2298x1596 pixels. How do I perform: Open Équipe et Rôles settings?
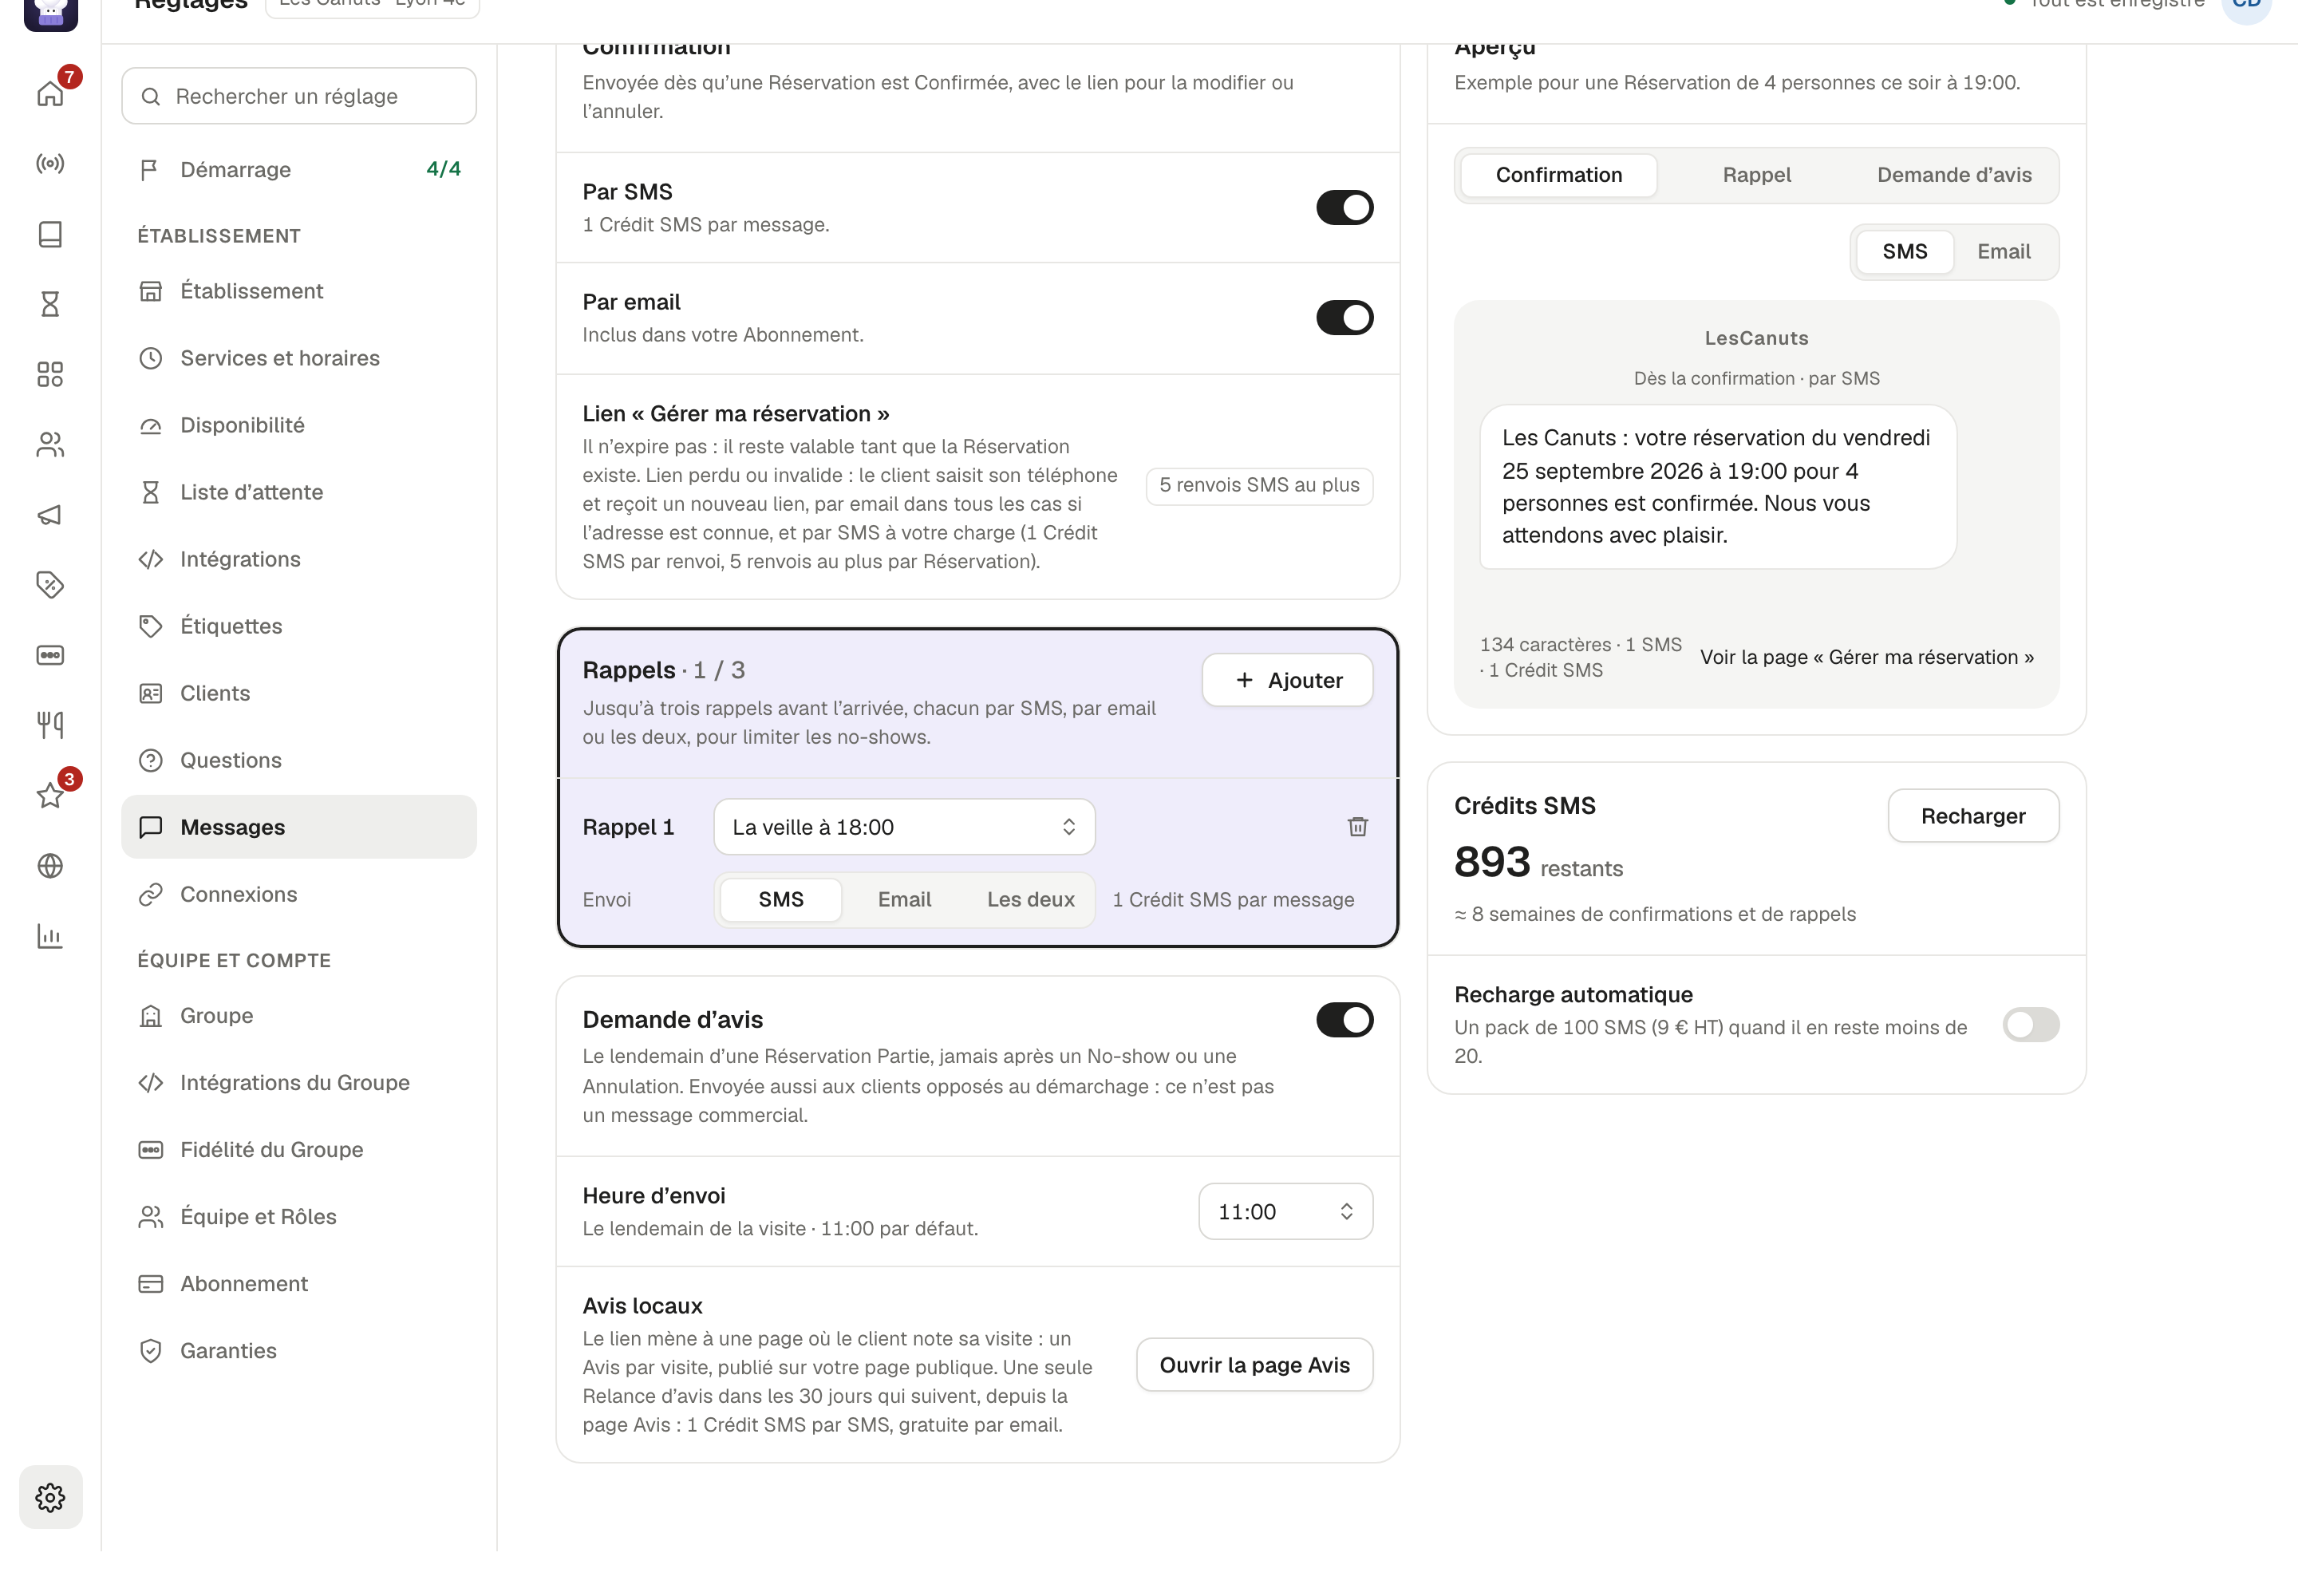pyautogui.click(x=299, y=1217)
